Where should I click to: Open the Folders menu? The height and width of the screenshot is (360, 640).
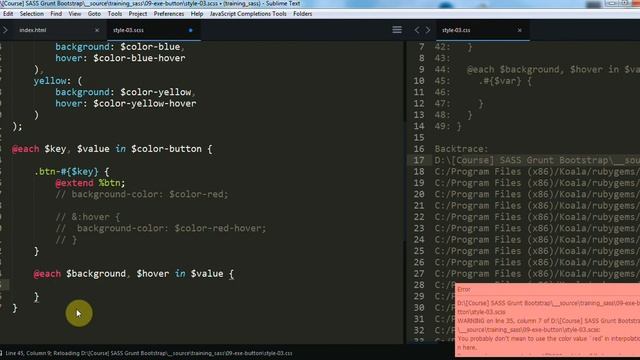[x=302, y=14]
